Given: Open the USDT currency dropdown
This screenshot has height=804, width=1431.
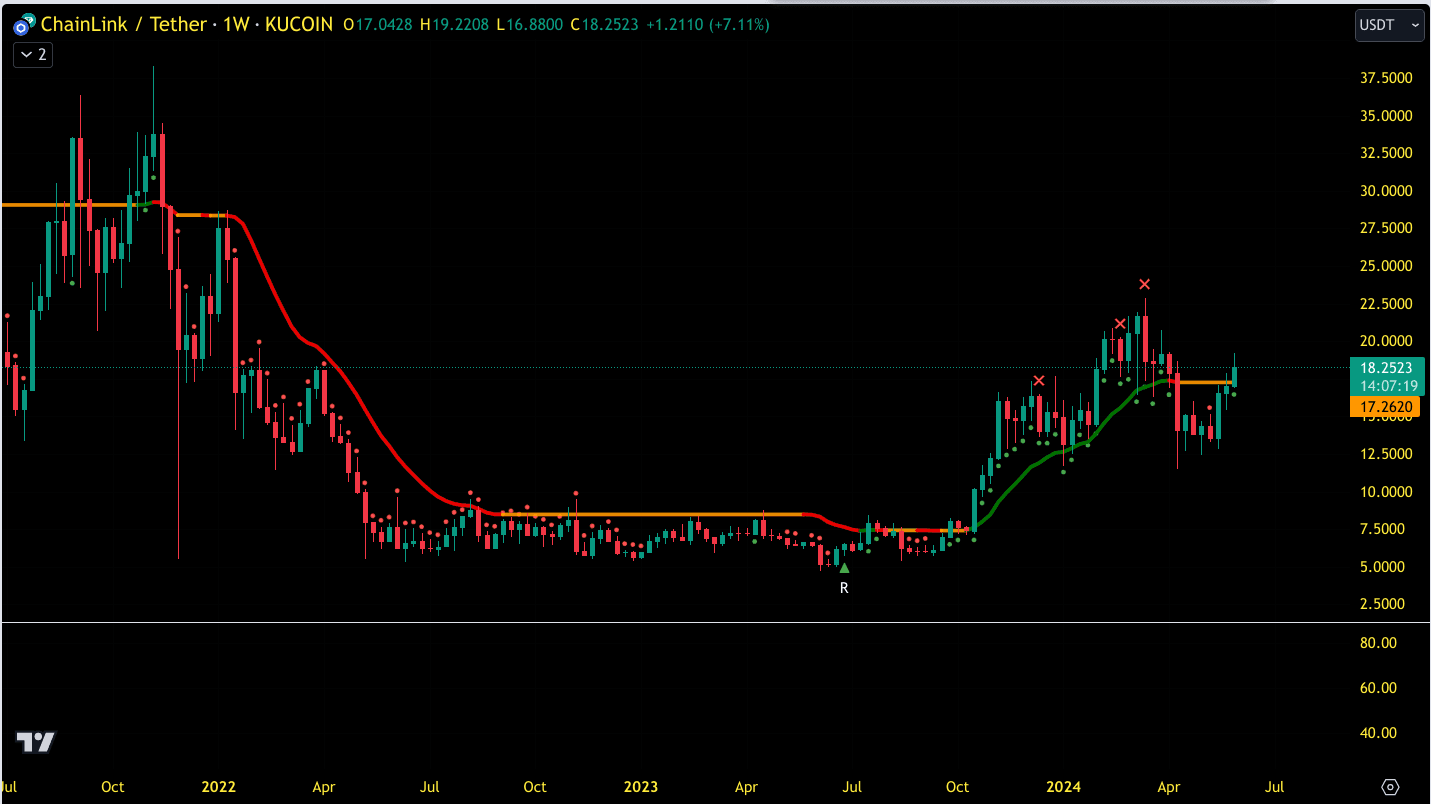Looking at the screenshot, I should (x=1390, y=25).
